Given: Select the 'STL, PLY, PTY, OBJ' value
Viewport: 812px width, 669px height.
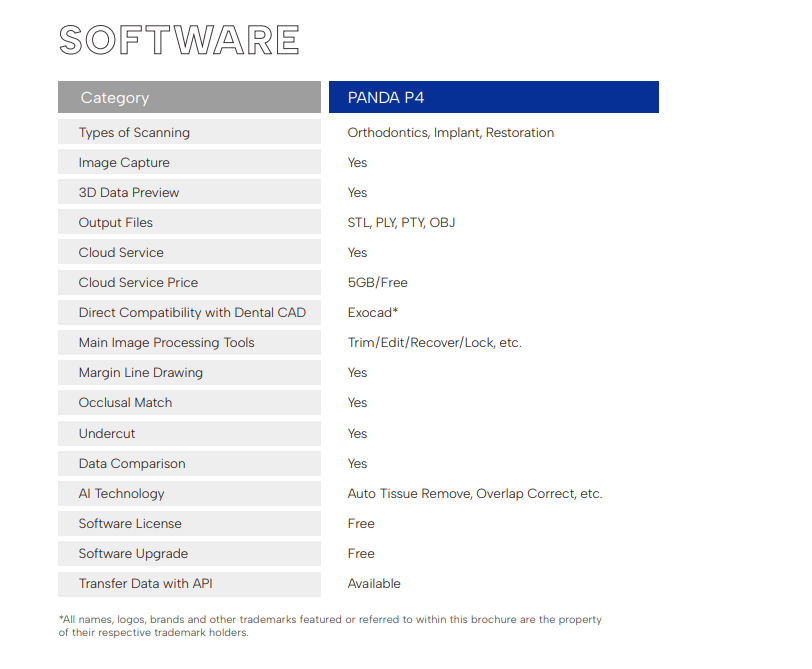Looking at the screenshot, I should click(401, 223).
